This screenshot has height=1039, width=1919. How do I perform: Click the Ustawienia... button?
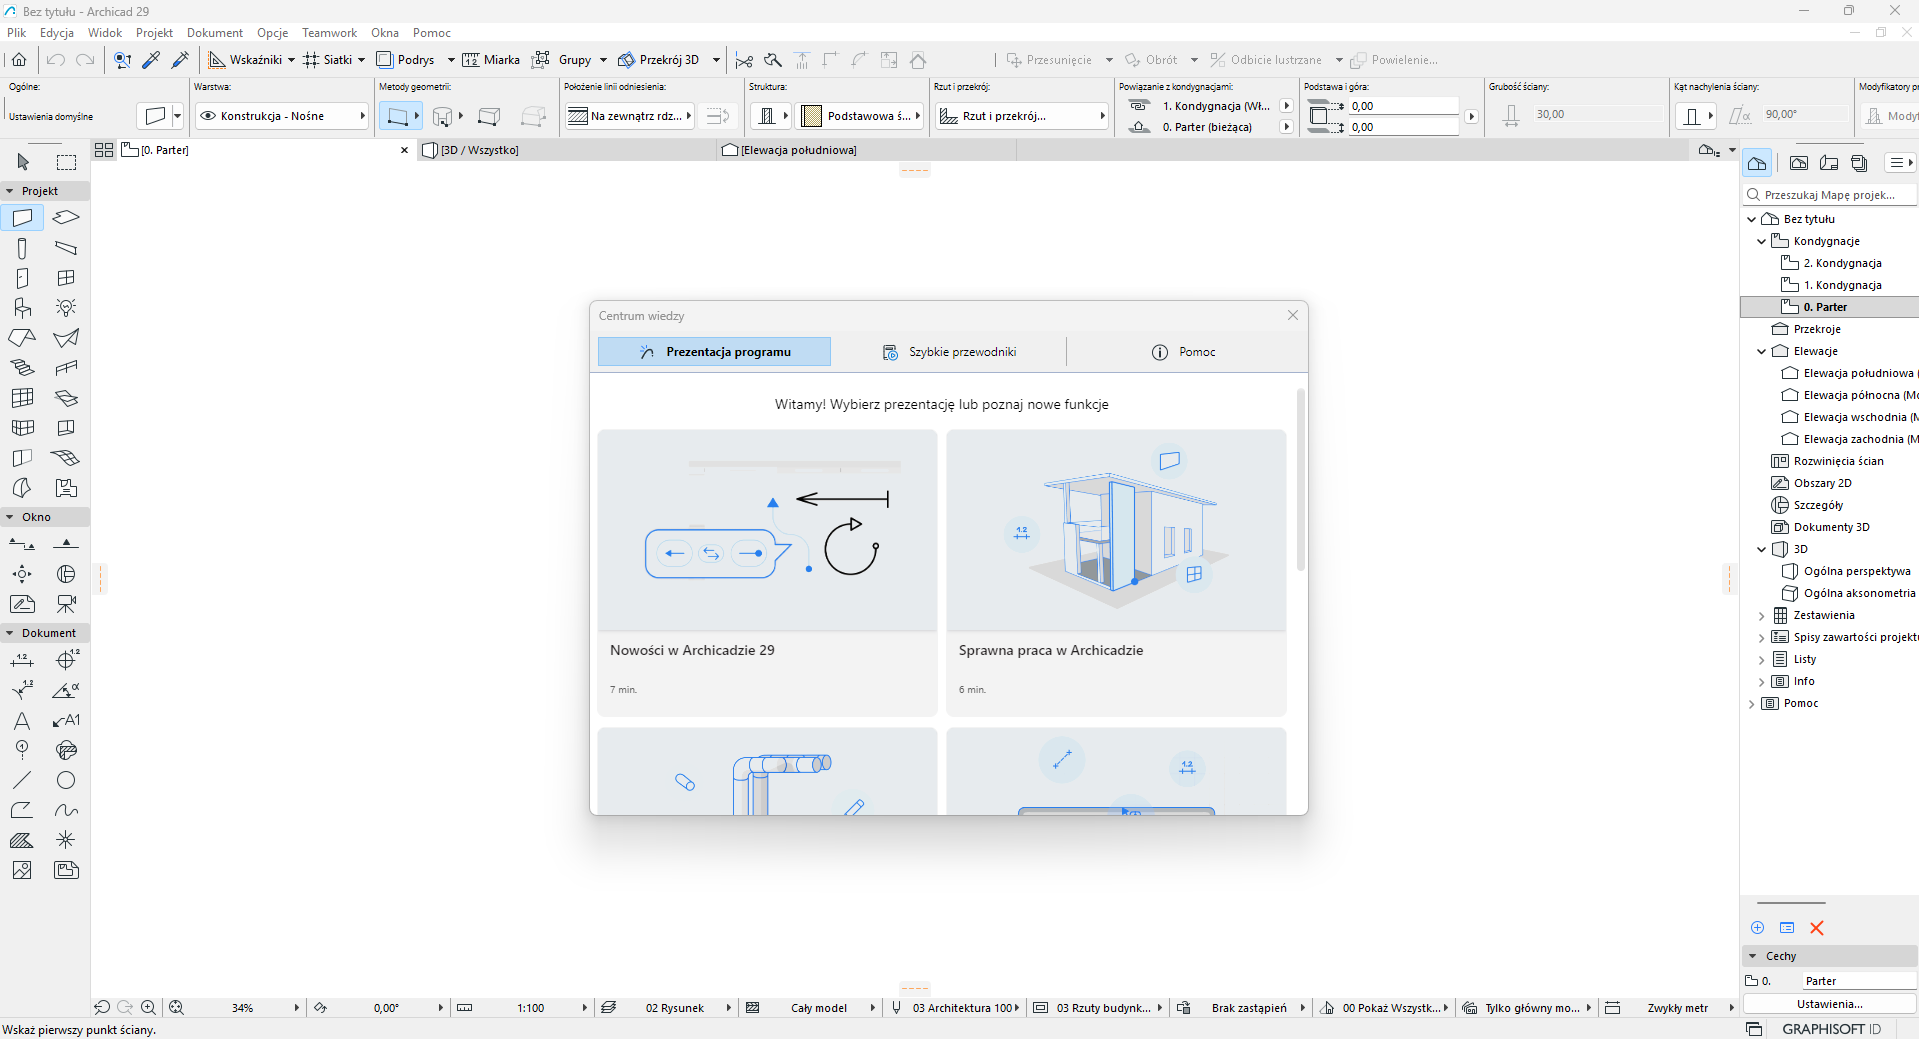1829,1004
